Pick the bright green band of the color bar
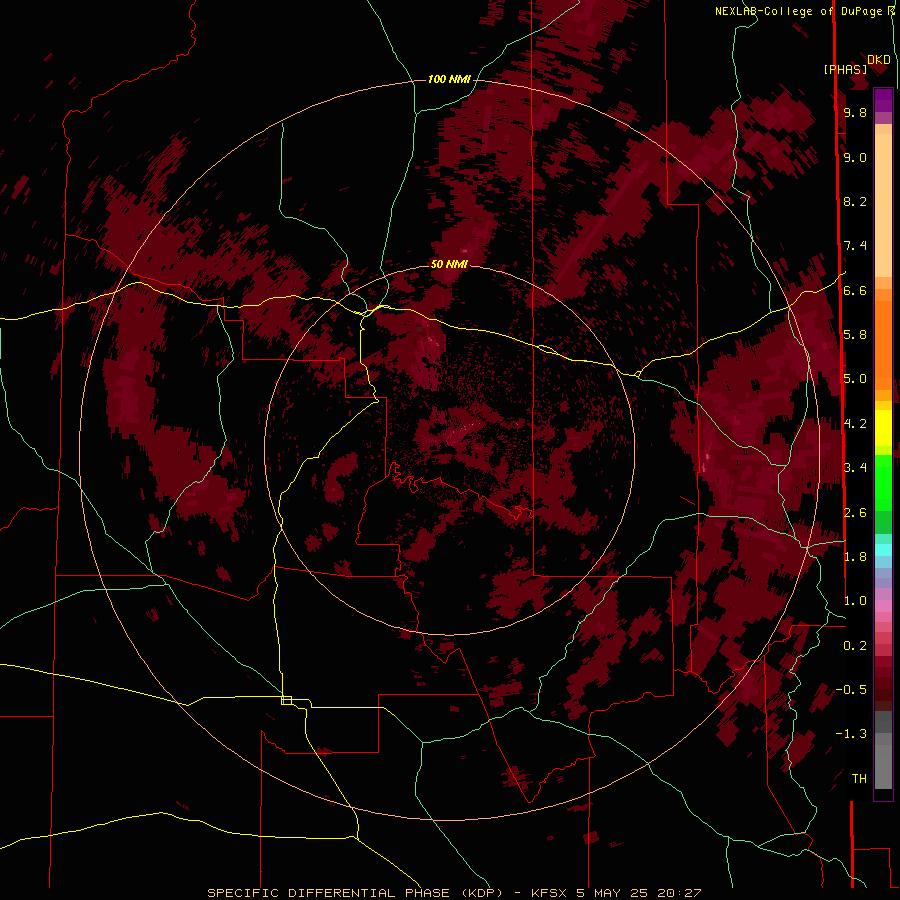The image size is (900, 900). click(x=883, y=482)
